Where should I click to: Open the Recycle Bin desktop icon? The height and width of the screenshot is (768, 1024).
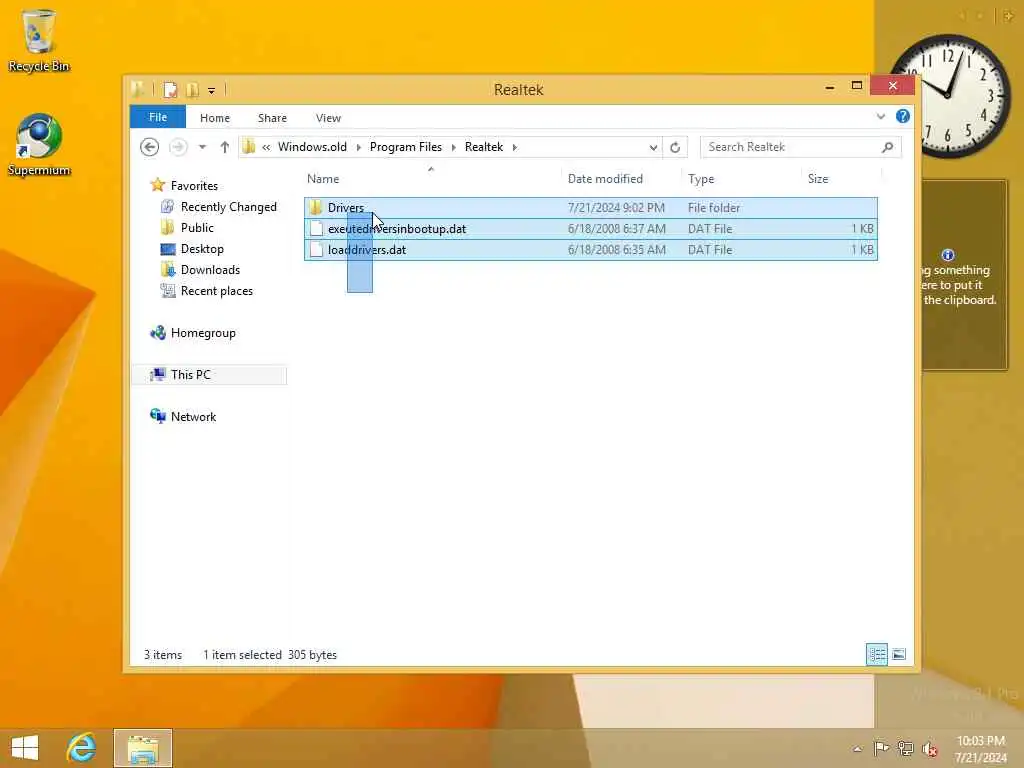(39, 40)
